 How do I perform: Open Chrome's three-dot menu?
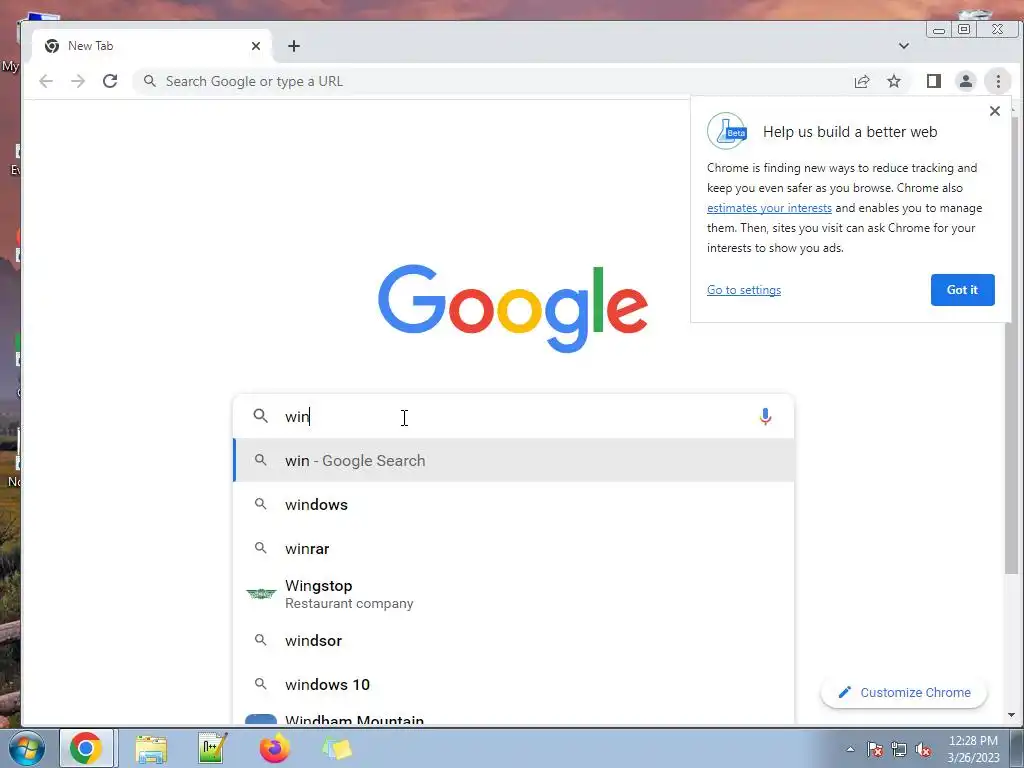998,81
